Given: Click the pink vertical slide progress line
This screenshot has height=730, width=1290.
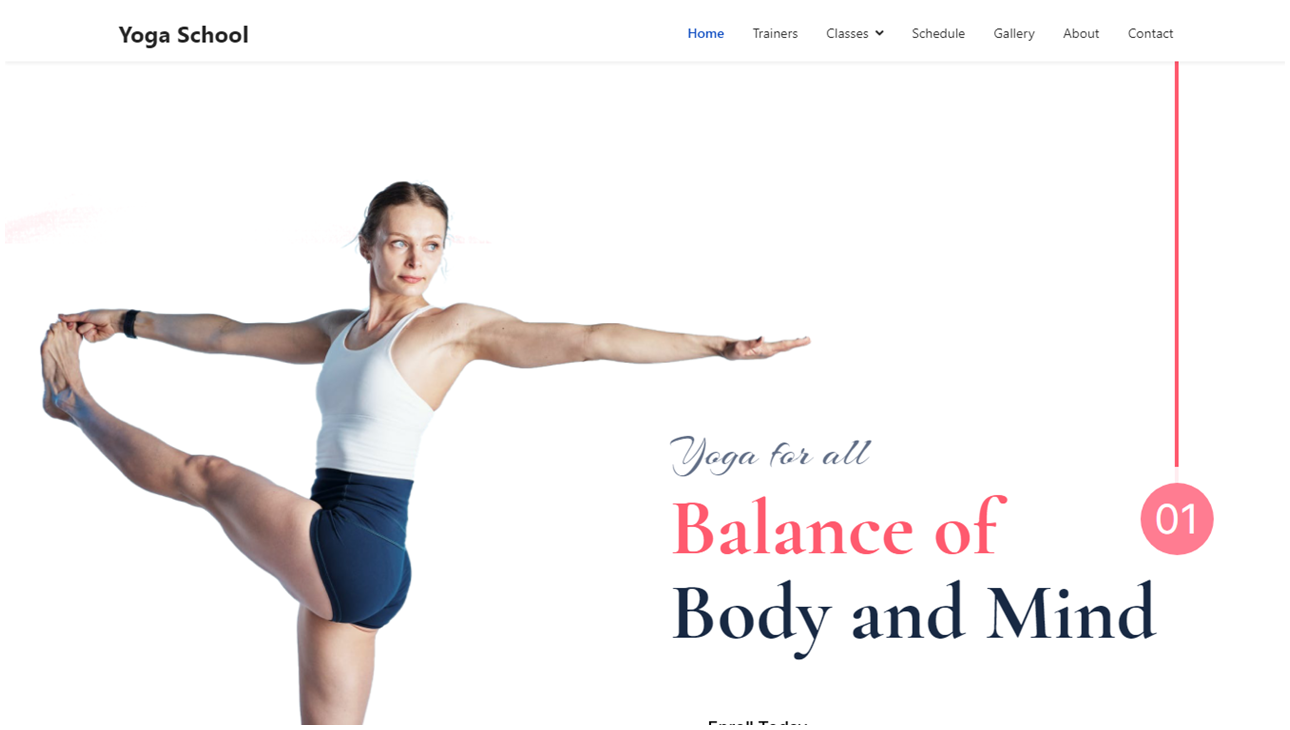Looking at the screenshot, I should click(1176, 265).
